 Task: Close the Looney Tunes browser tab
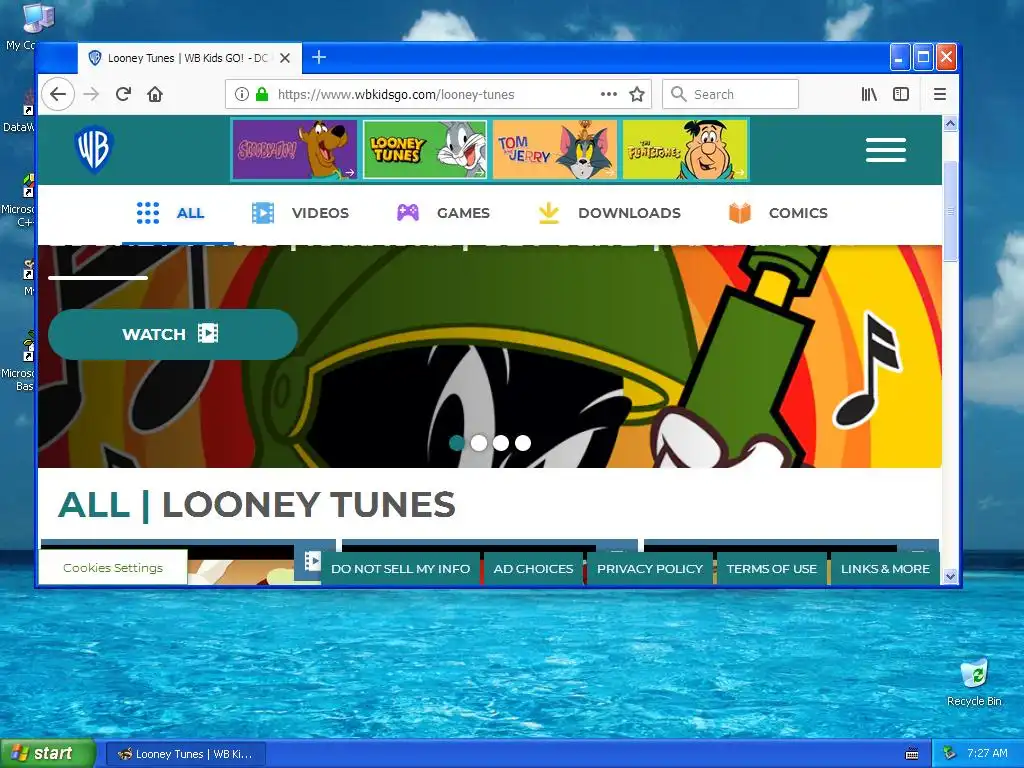click(285, 58)
